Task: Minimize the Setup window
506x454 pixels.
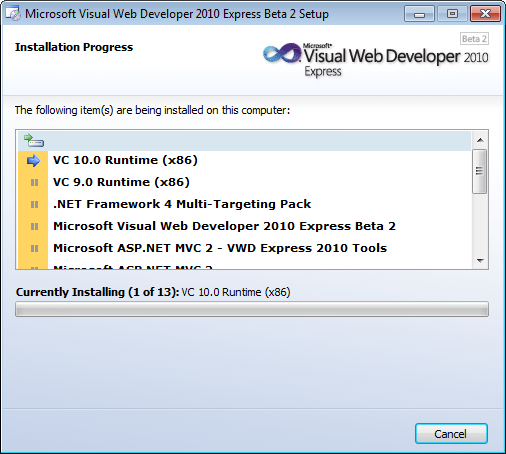Action: [x=419, y=14]
